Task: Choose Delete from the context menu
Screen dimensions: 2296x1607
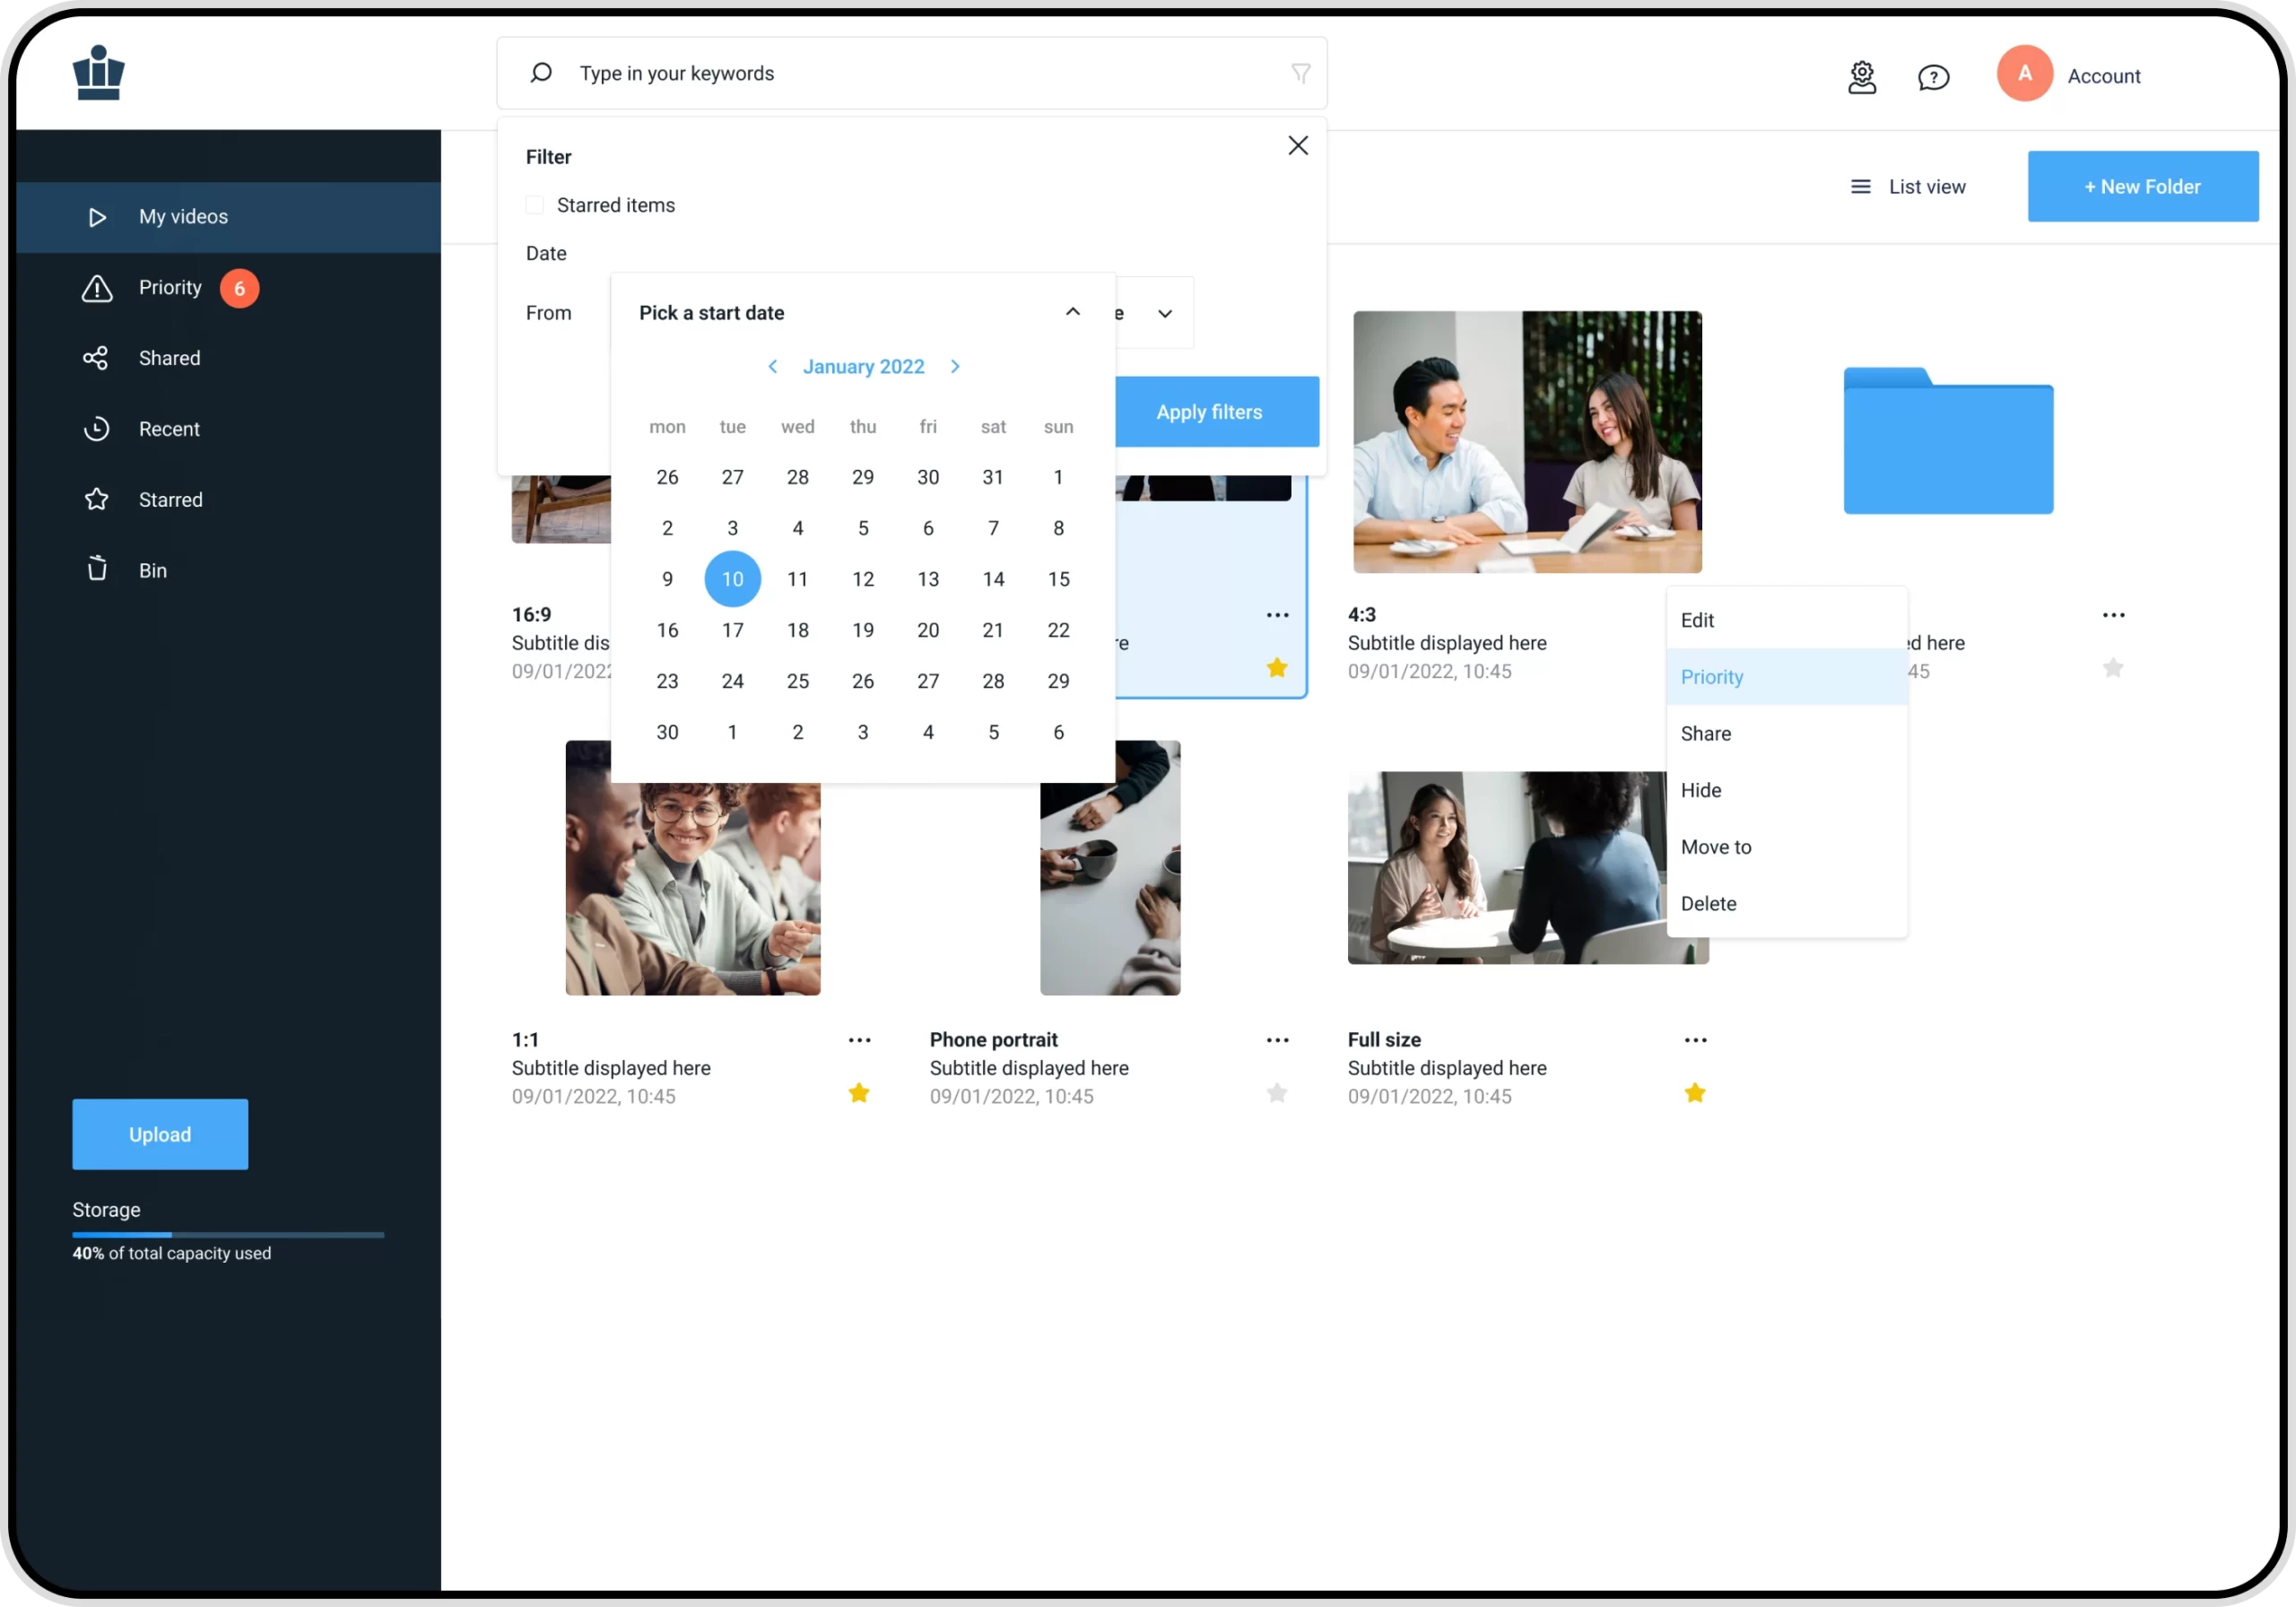Action: coord(1709,904)
